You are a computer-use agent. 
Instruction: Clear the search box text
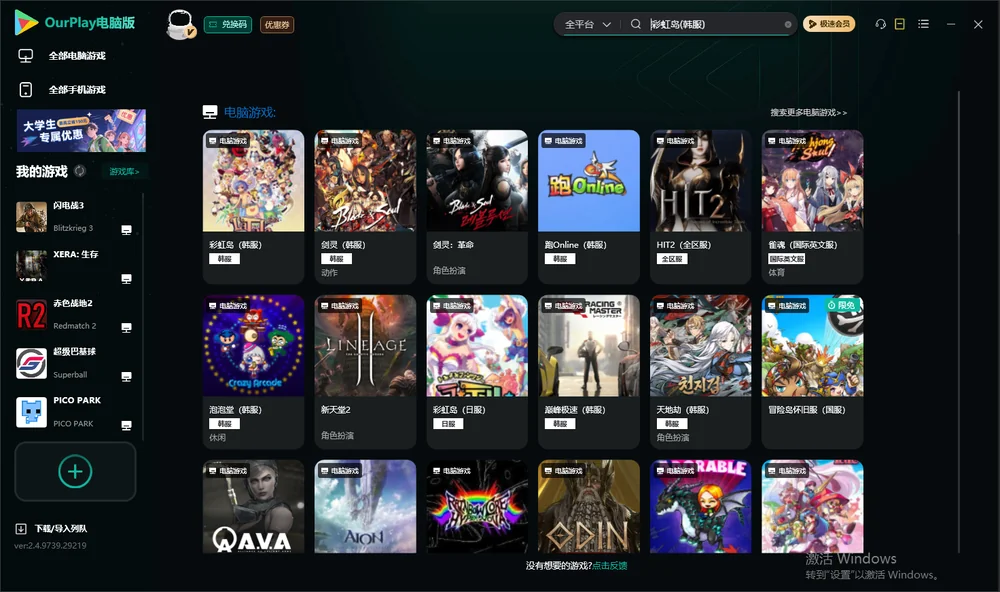[x=788, y=25]
